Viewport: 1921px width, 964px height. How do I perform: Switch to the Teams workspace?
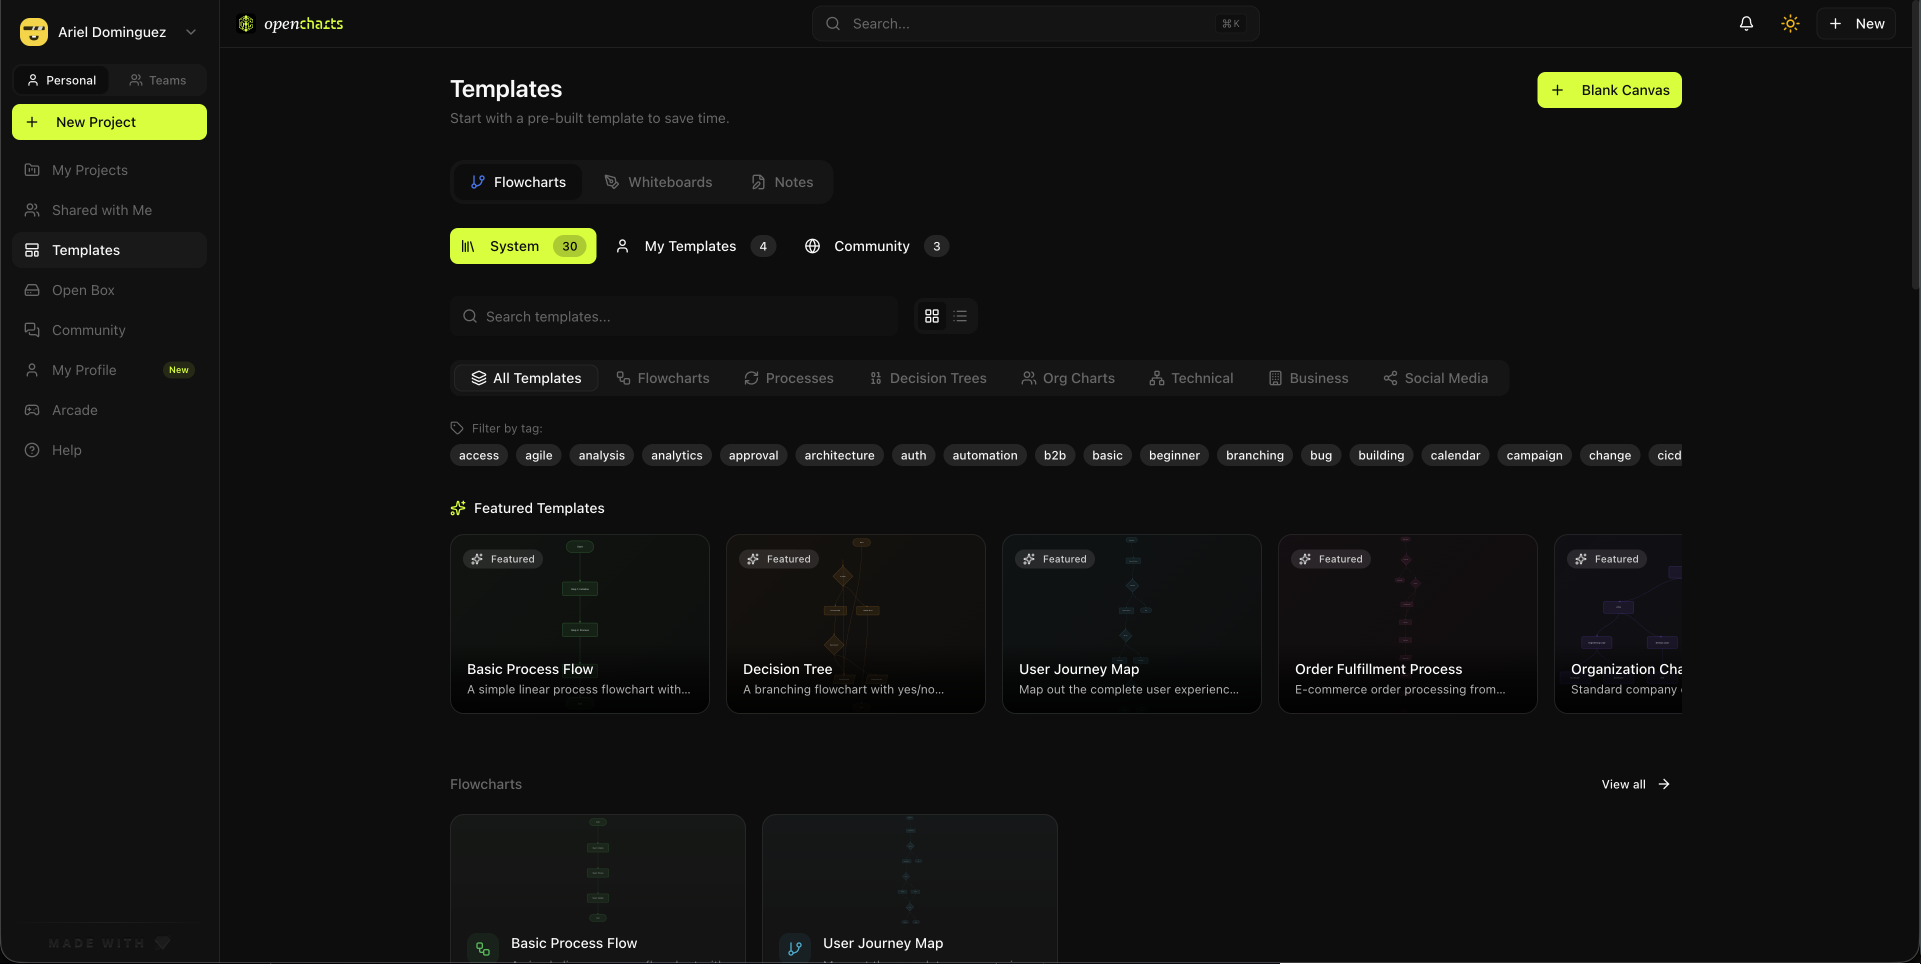(157, 80)
